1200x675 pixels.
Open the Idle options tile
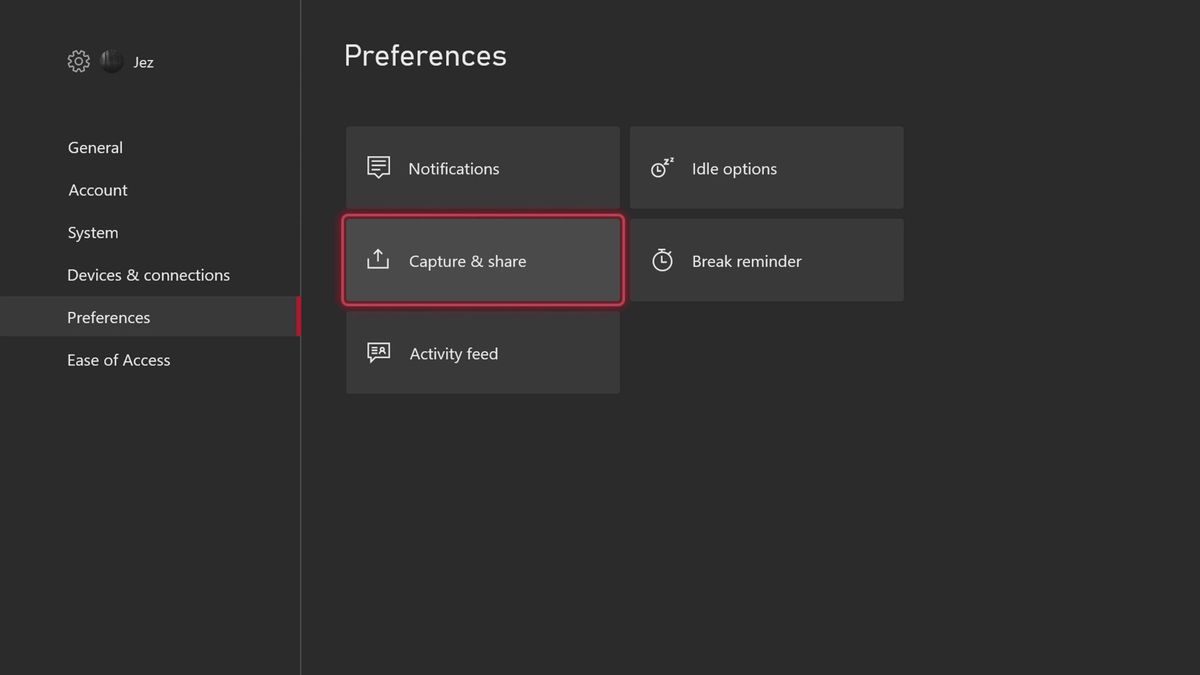pos(766,167)
